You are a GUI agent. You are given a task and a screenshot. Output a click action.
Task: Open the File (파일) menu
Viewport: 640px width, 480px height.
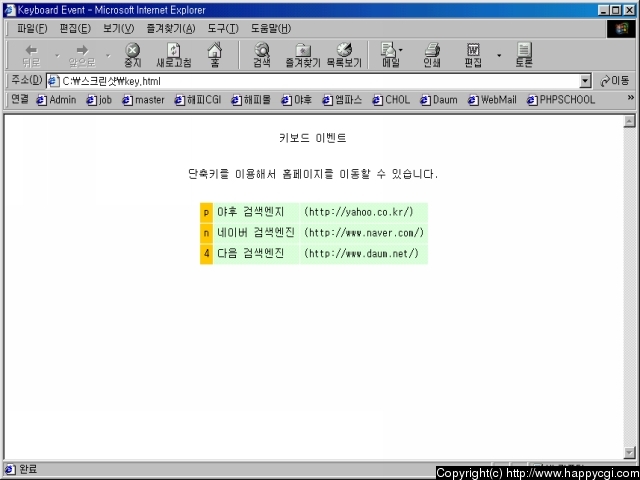click(x=31, y=28)
